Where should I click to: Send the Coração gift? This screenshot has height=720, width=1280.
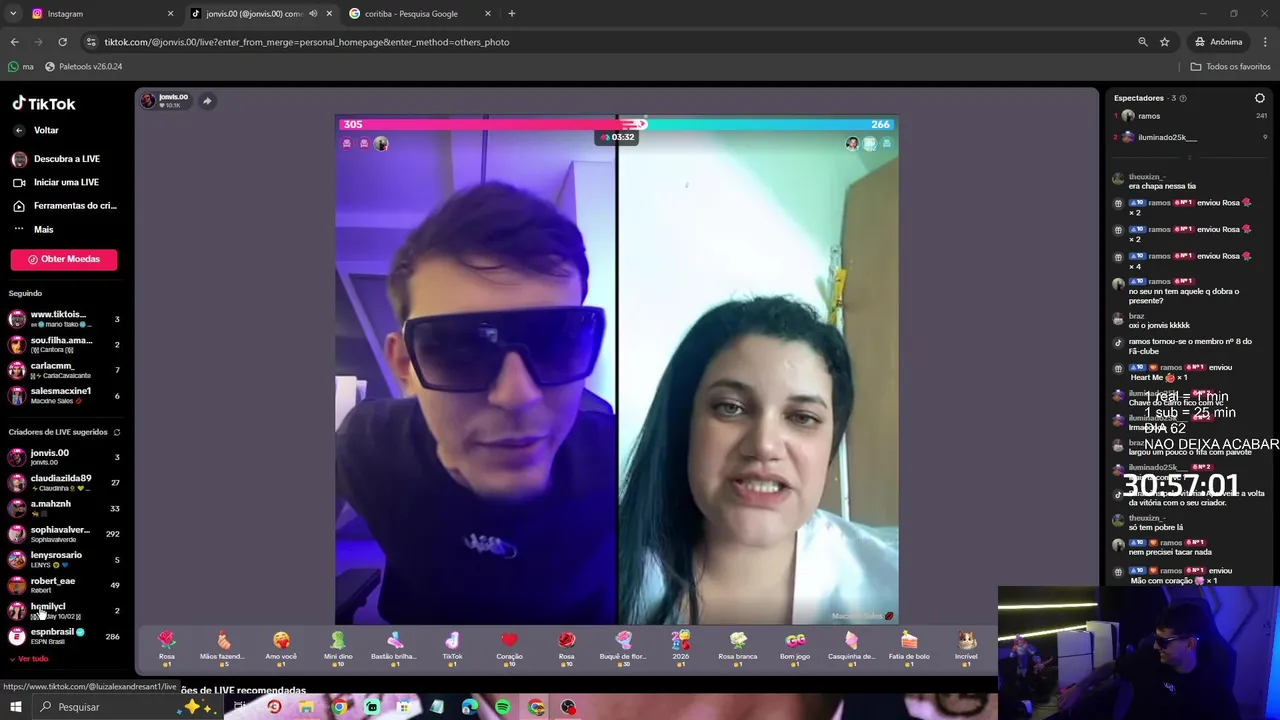coord(509,647)
